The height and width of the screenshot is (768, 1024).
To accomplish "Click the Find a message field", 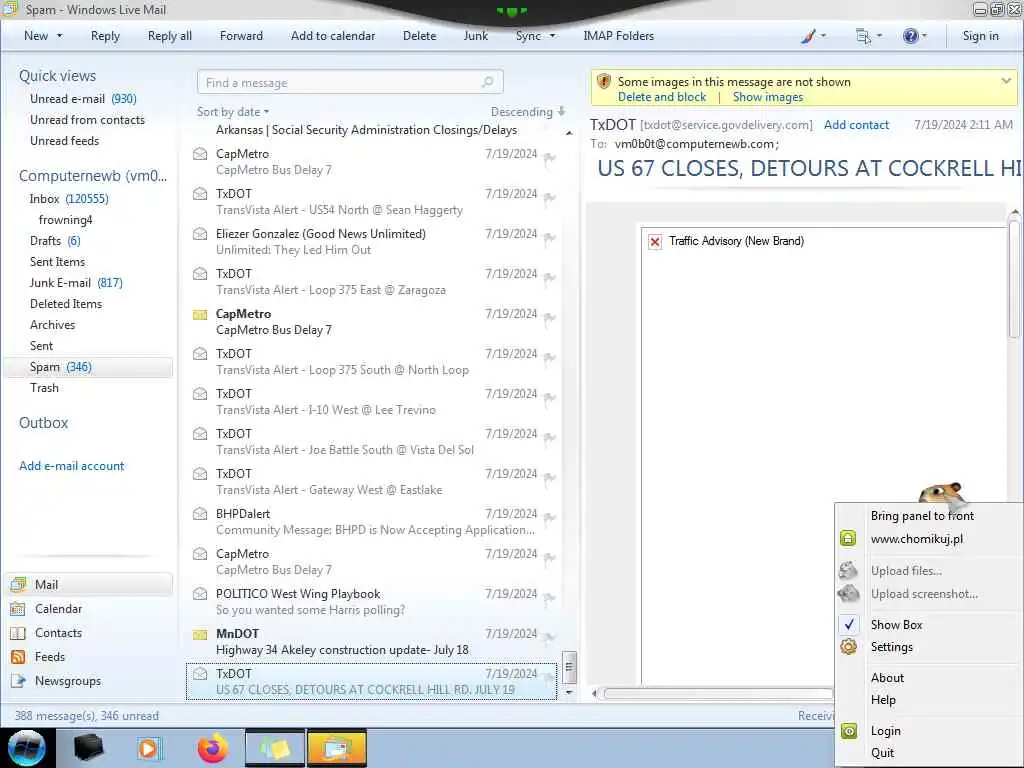I will click(x=349, y=82).
